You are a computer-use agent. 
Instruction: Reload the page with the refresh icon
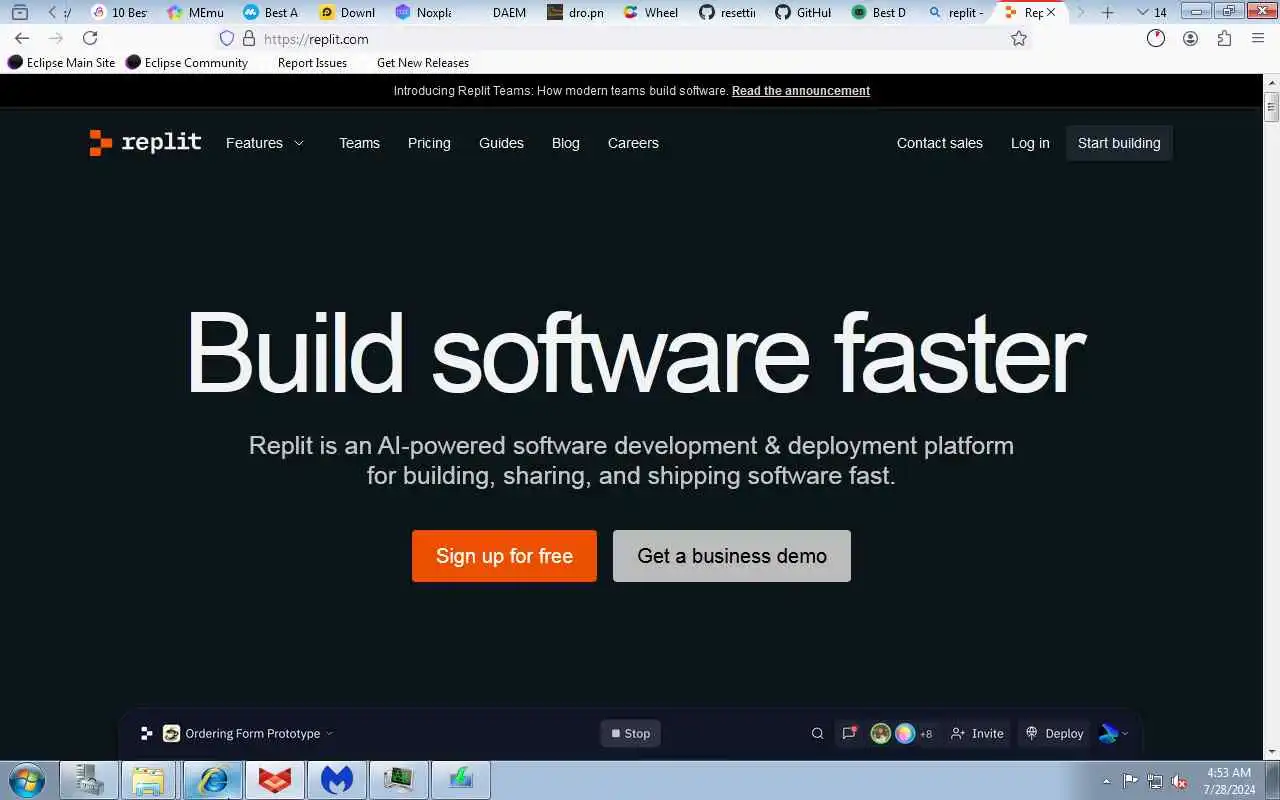[90, 38]
